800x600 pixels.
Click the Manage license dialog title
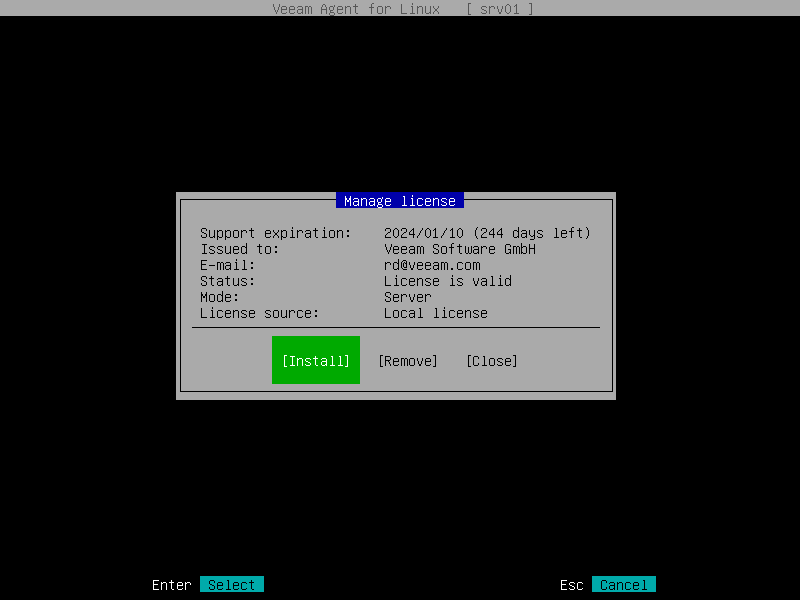click(x=399, y=200)
